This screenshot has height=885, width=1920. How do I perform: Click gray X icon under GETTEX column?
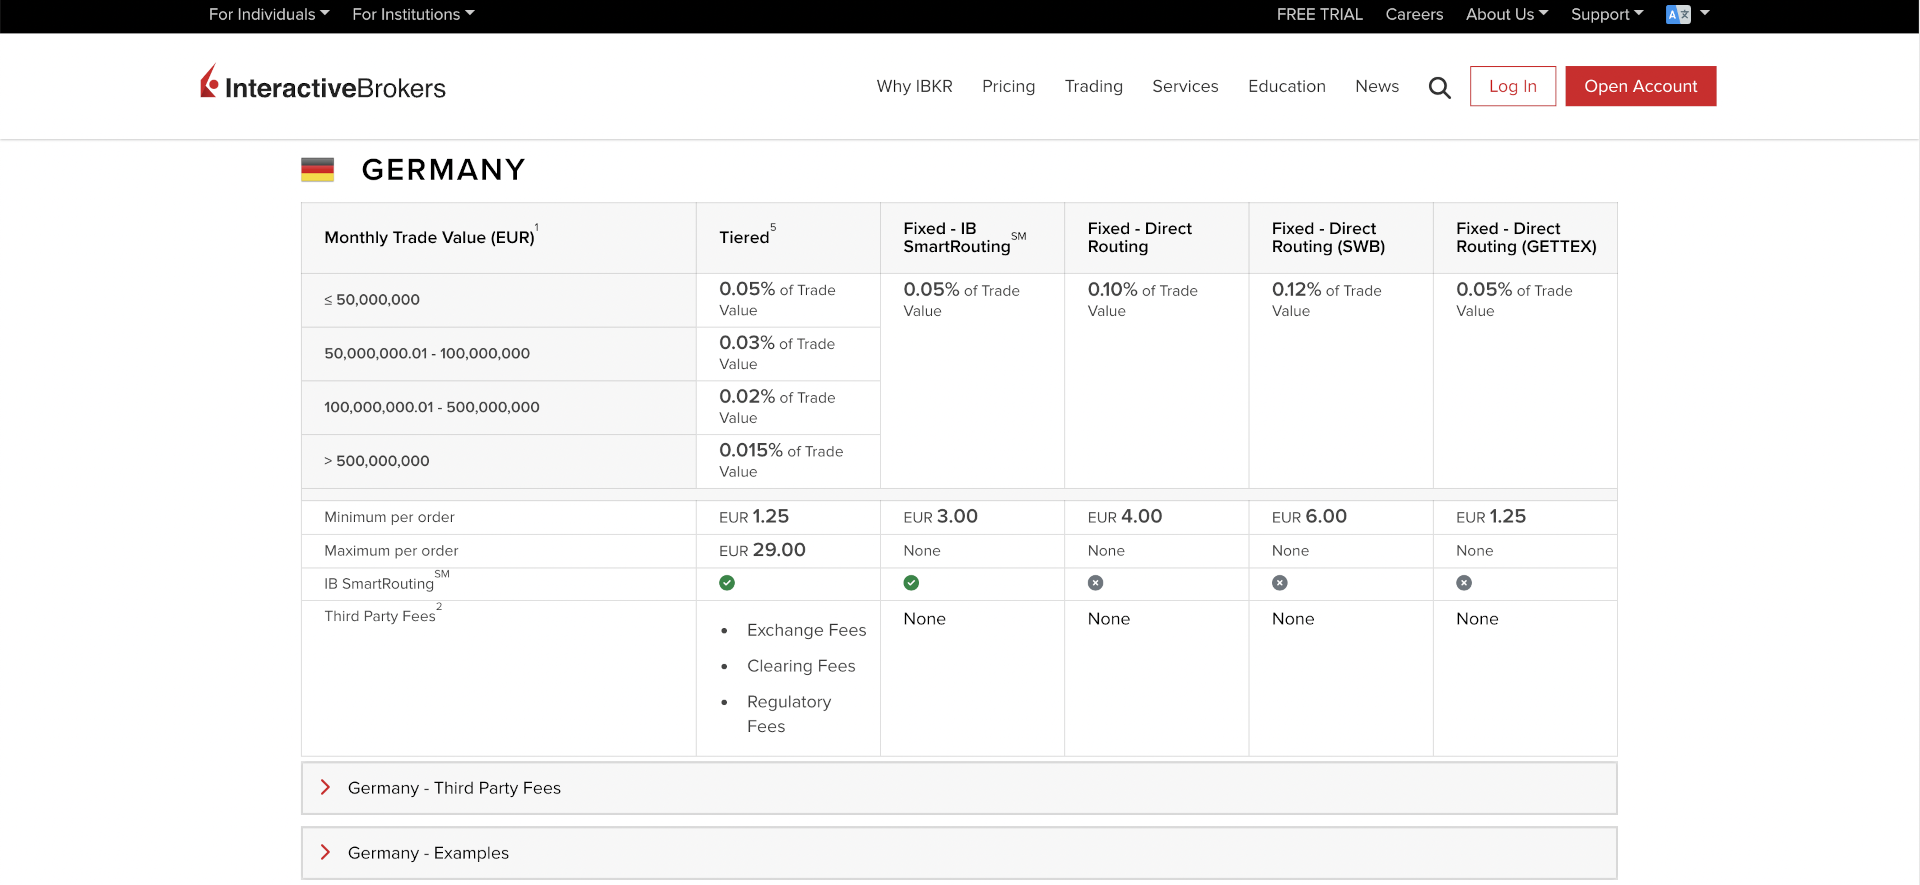[1464, 583]
